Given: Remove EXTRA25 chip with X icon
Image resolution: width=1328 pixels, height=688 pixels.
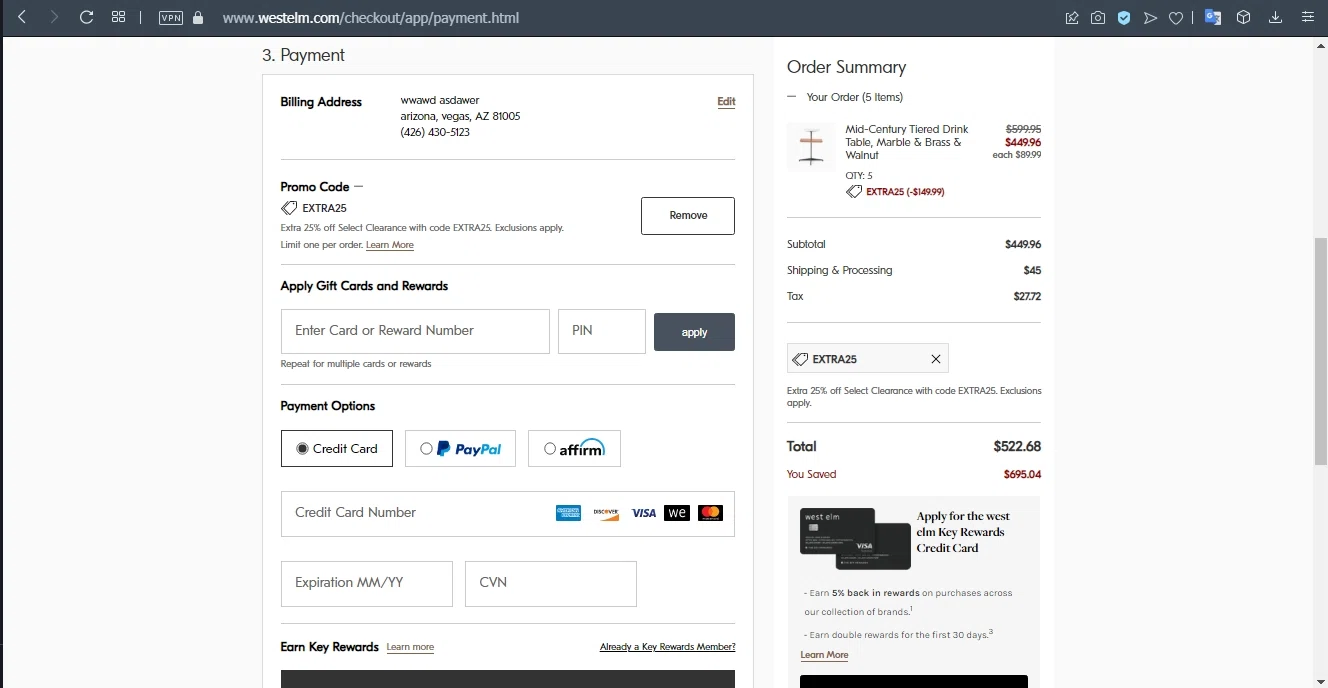Looking at the screenshot, I should (x=936, y=359).
